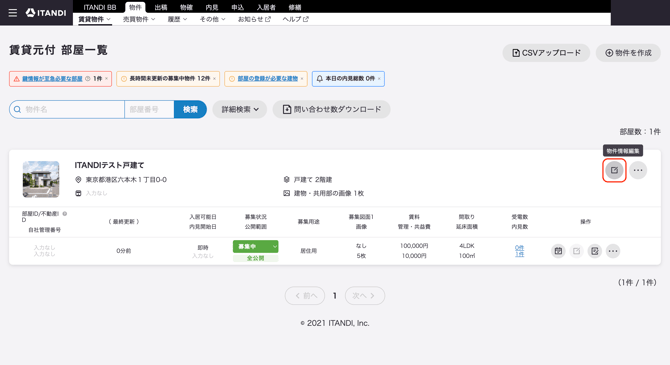Switch to the 出稿 tab

click(x=161, y=7)
